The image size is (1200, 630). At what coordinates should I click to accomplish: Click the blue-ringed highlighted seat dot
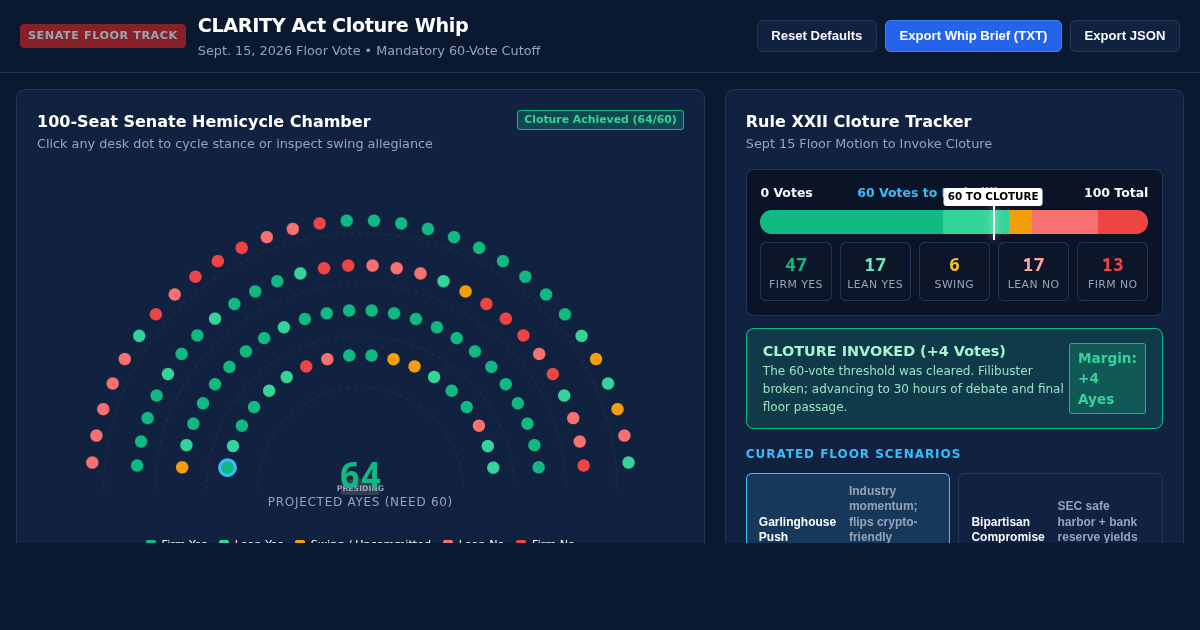pyautogui.click(x=227, y=467)
